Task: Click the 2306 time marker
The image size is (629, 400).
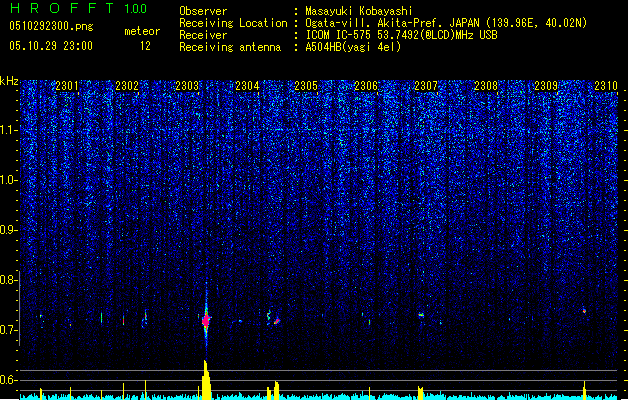Action: [x=366, y=86]
